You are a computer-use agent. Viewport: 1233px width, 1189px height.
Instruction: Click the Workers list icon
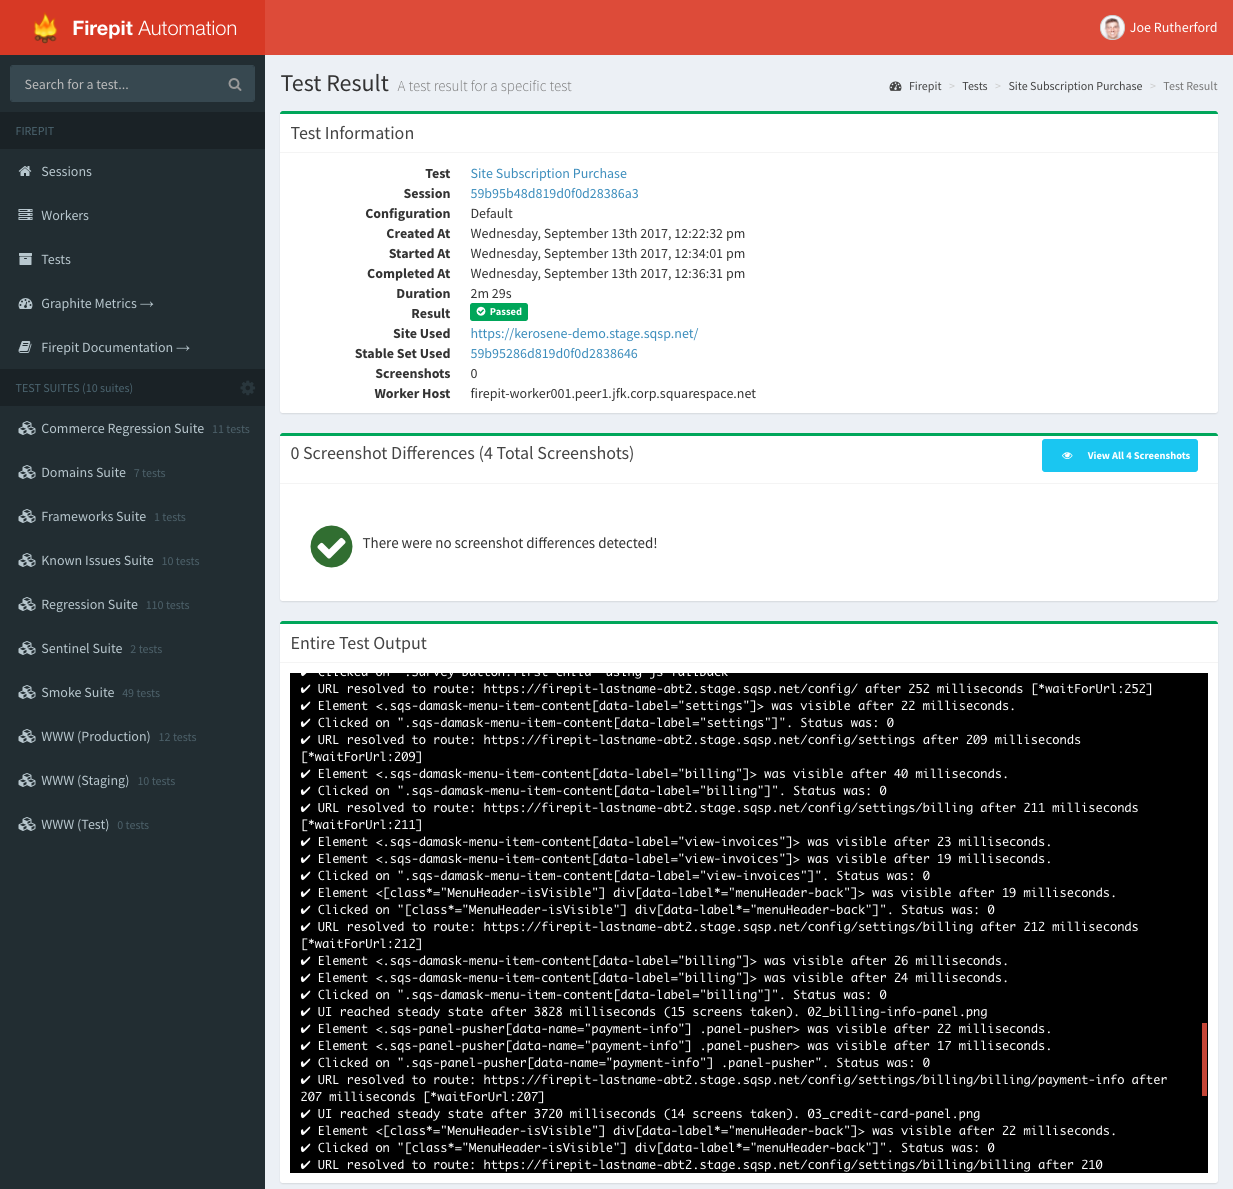(x=25, y=216)
